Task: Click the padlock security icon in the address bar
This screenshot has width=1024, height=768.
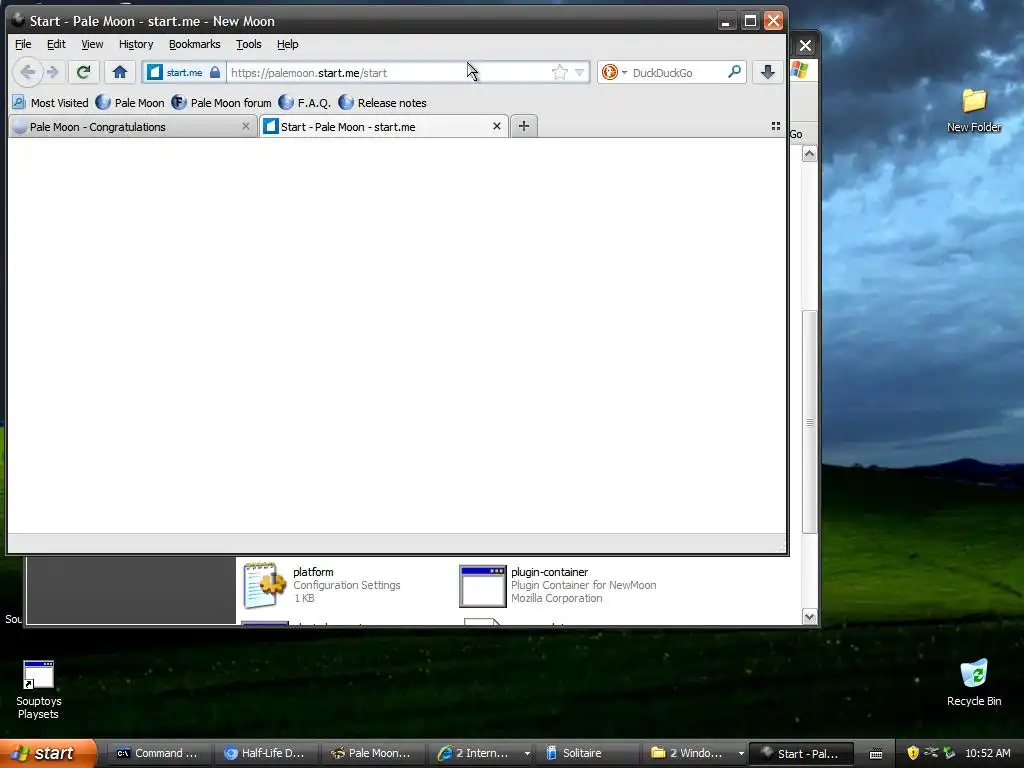Action: (215, 72)
